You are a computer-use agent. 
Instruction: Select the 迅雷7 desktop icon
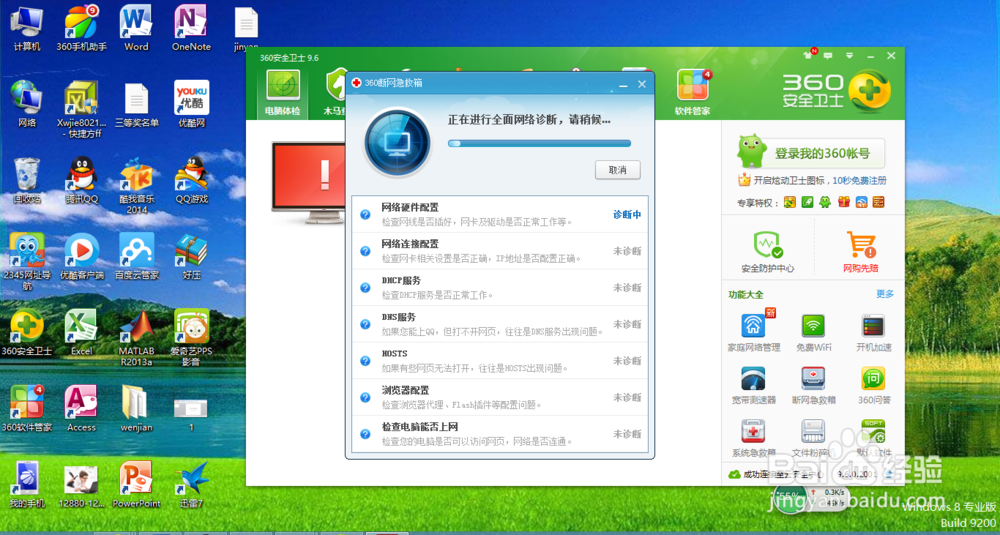click(191, 485)
